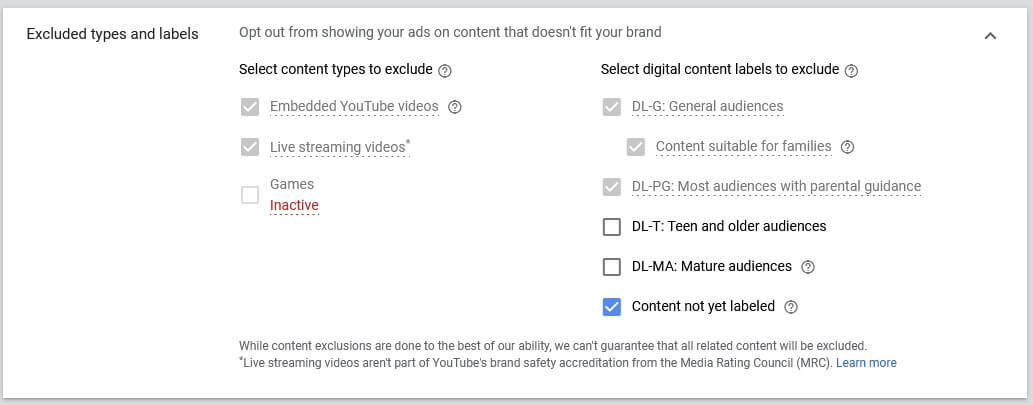Toggle Embedded YouTube videos checkbox

coord(250,107)
